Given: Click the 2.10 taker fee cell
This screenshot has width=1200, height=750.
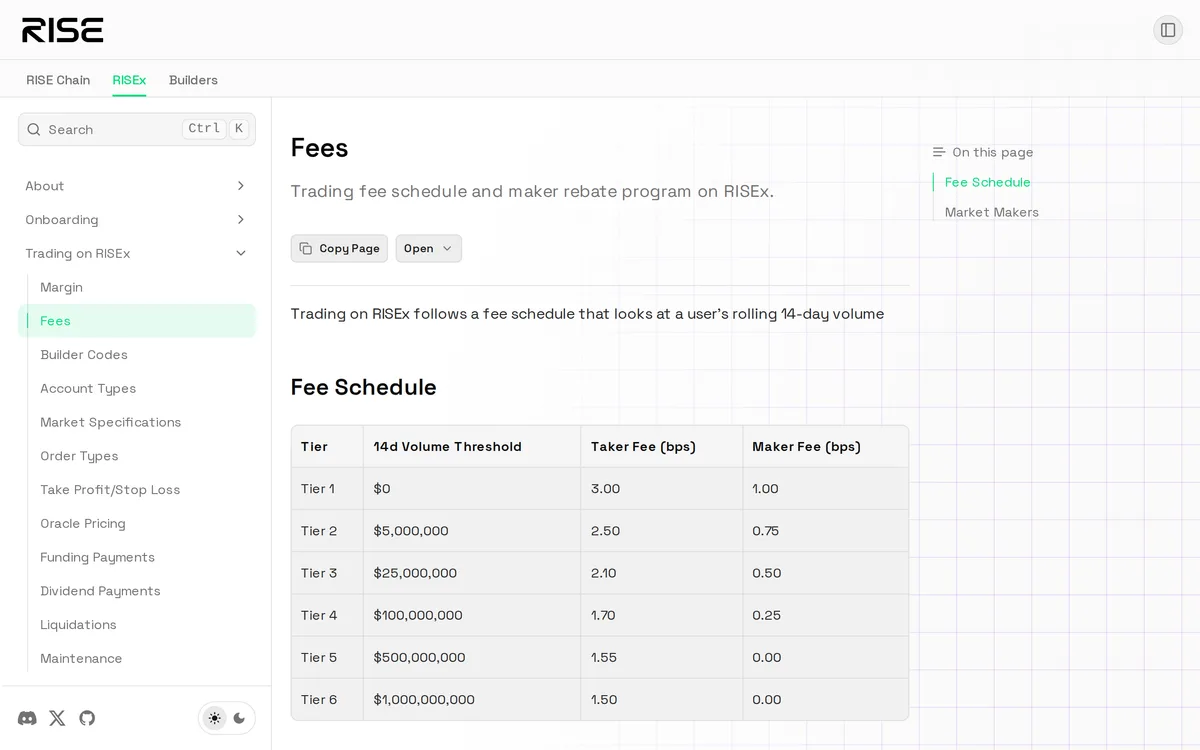Looking at the screenshot, I should (x=662, y=573).
